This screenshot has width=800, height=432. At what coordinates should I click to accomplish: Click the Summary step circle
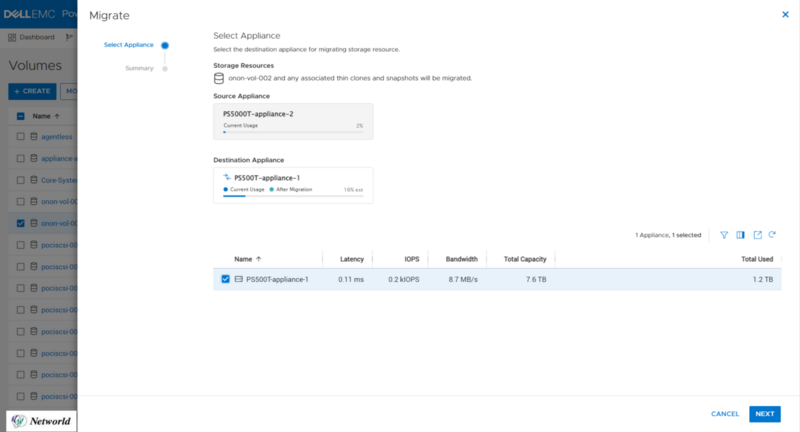[165, 68]
